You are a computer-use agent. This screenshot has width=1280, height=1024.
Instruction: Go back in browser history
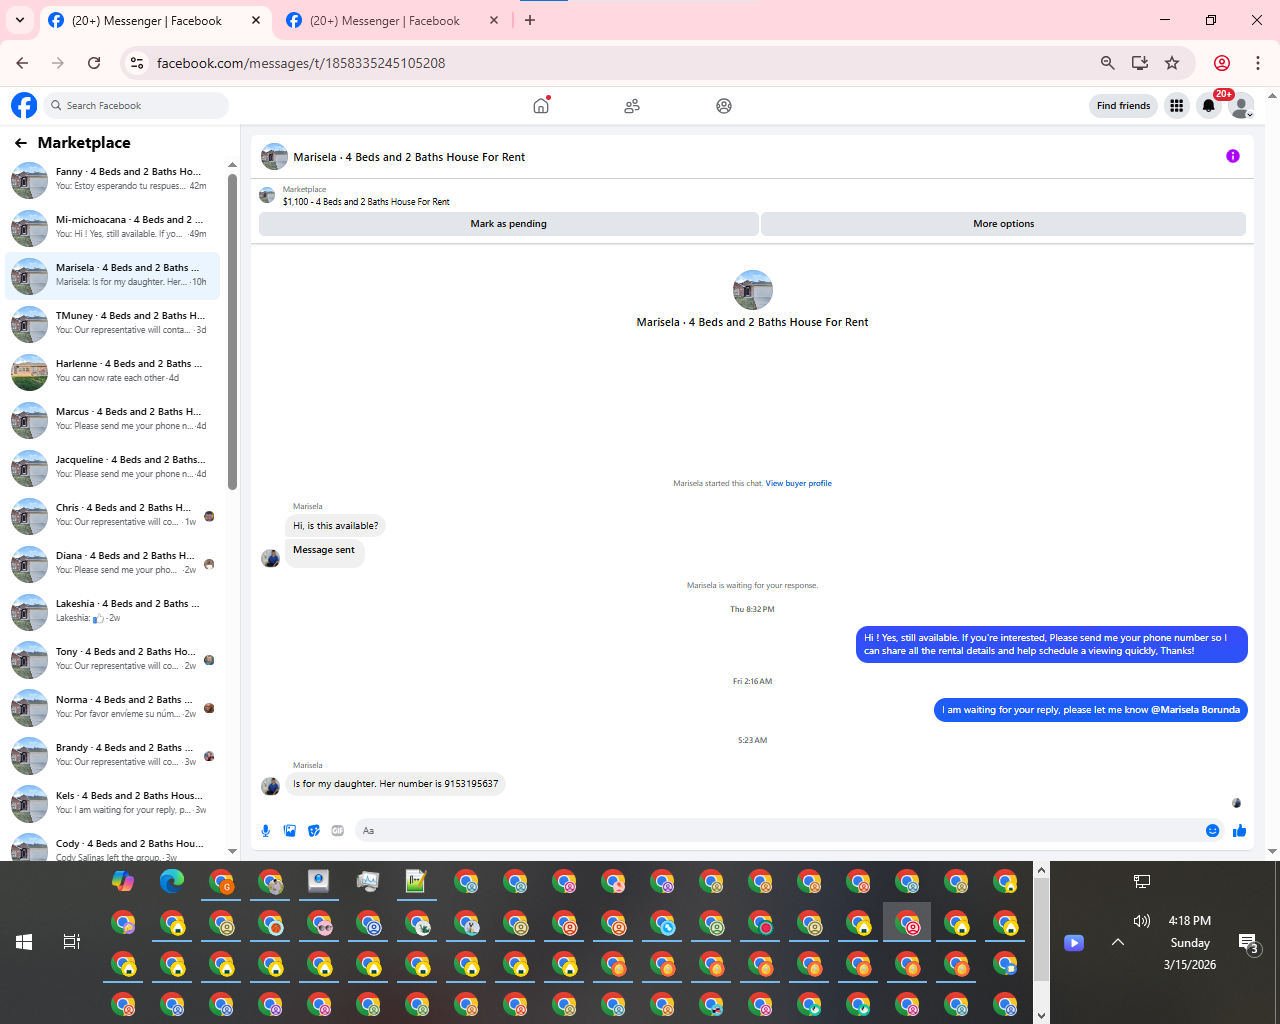22,63
